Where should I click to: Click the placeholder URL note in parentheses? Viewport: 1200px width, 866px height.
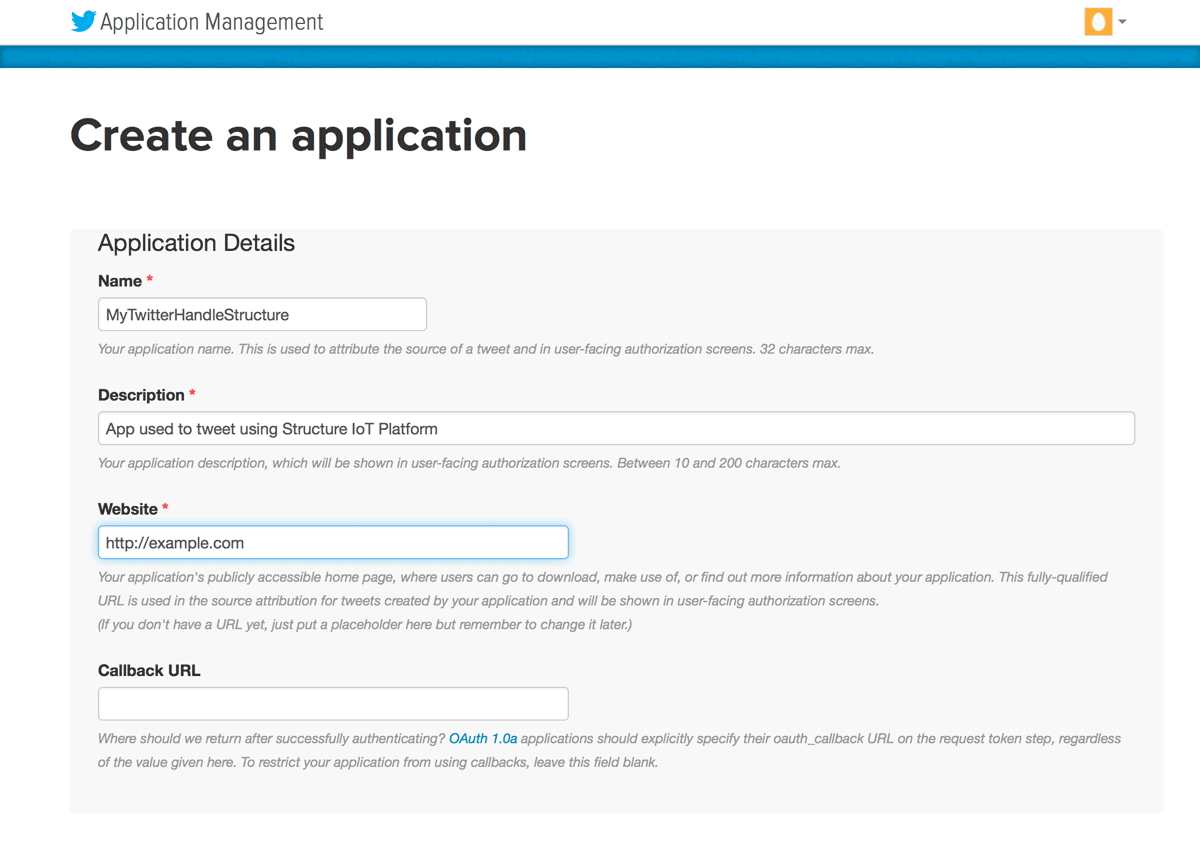point(365,625)
